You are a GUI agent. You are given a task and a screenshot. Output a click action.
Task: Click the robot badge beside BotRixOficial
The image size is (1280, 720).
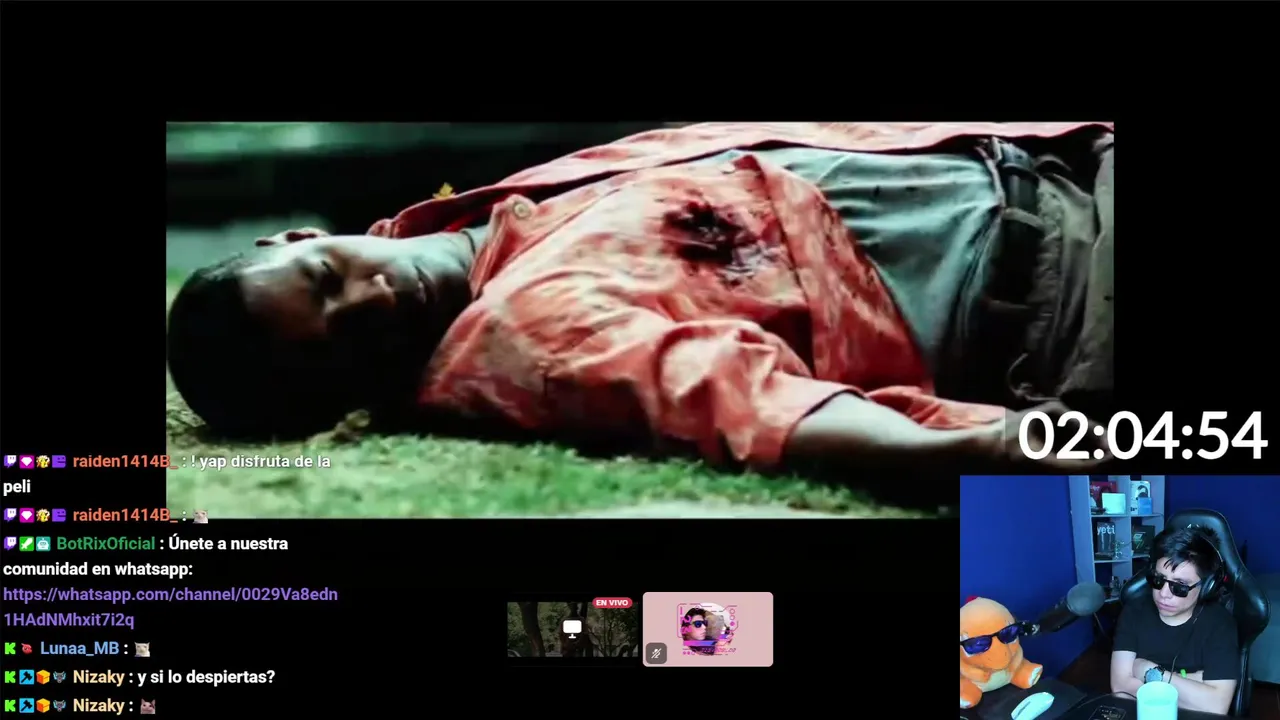[x=43, y=544]
